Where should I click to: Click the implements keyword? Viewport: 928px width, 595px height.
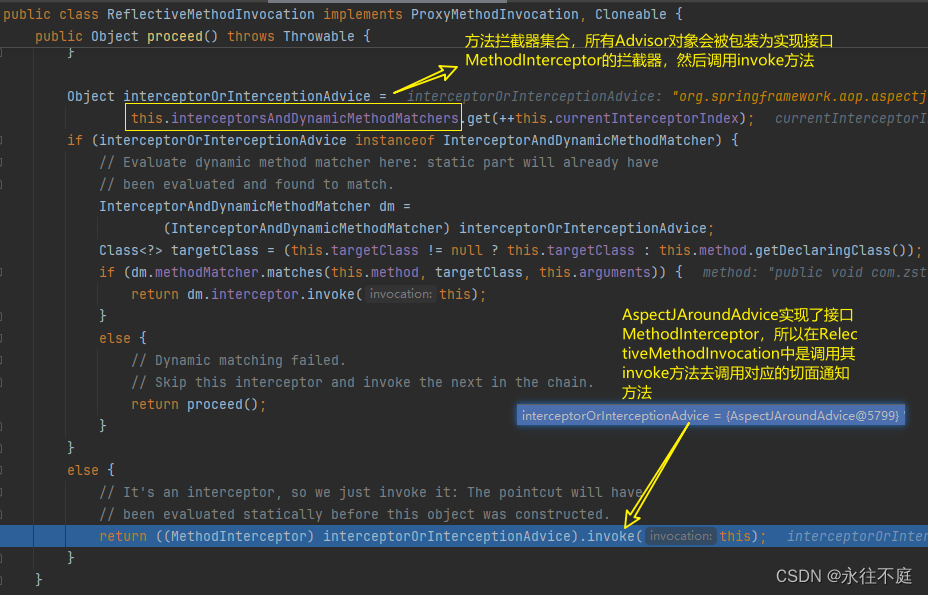[x=363, y=14]
